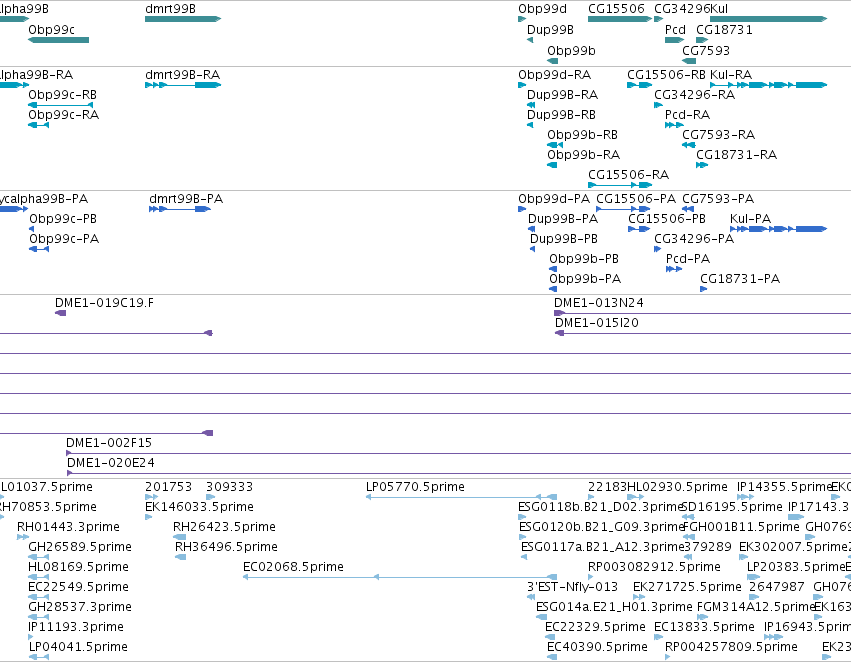Select transcript dmrt99B-RA

182,75
